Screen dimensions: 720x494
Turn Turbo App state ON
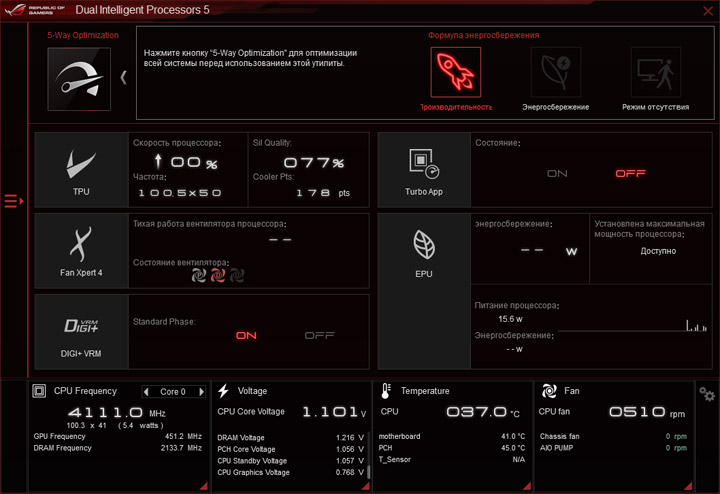557,174
